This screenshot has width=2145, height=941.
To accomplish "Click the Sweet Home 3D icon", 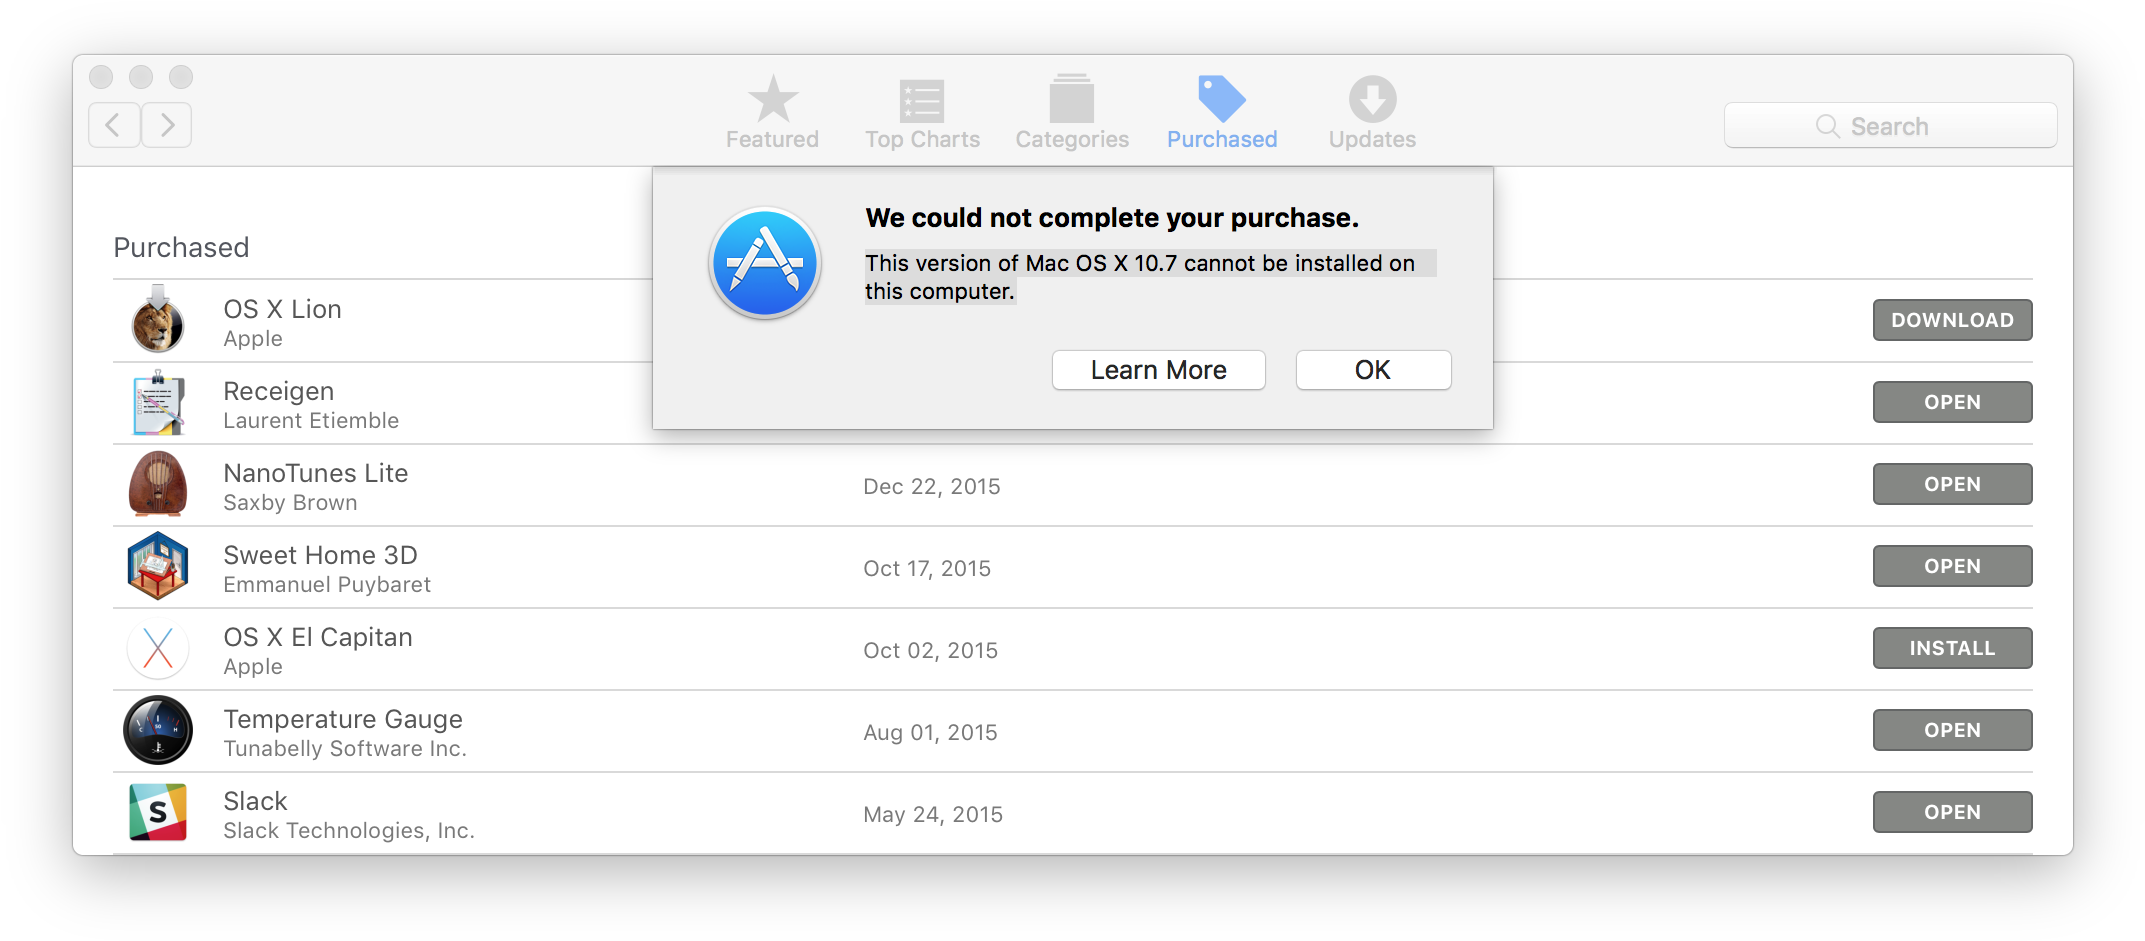I will 158,567.
